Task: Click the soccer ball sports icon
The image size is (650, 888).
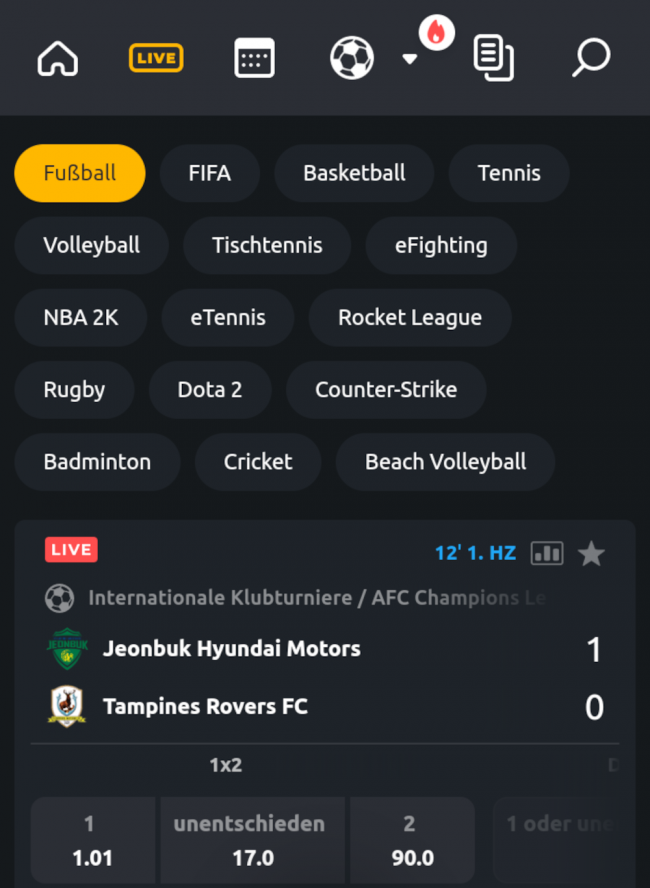Action: pyautogui.click(x=352, y=58)
